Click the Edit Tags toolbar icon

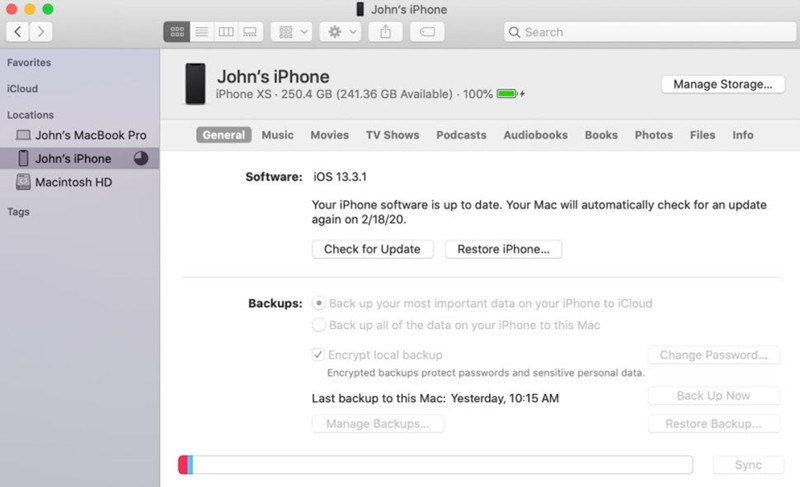(427, 32)
